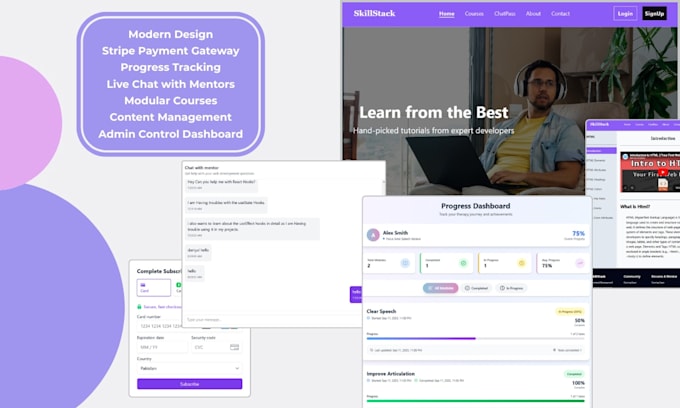Click the green lock secure checkout icon
This screenshot has height=408, width=680.
[x=139, y=307]
